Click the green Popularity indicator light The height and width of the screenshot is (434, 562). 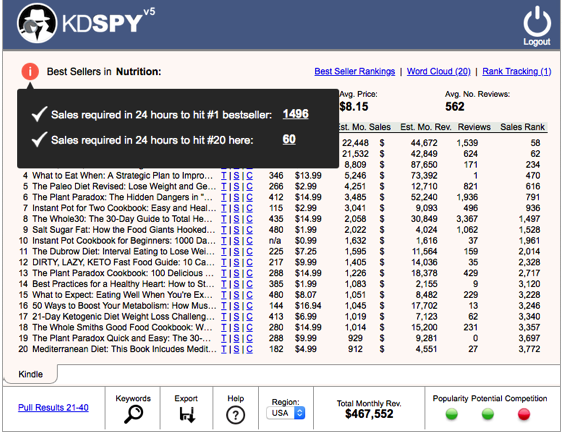pyautogui.click(x=452, y=414)
